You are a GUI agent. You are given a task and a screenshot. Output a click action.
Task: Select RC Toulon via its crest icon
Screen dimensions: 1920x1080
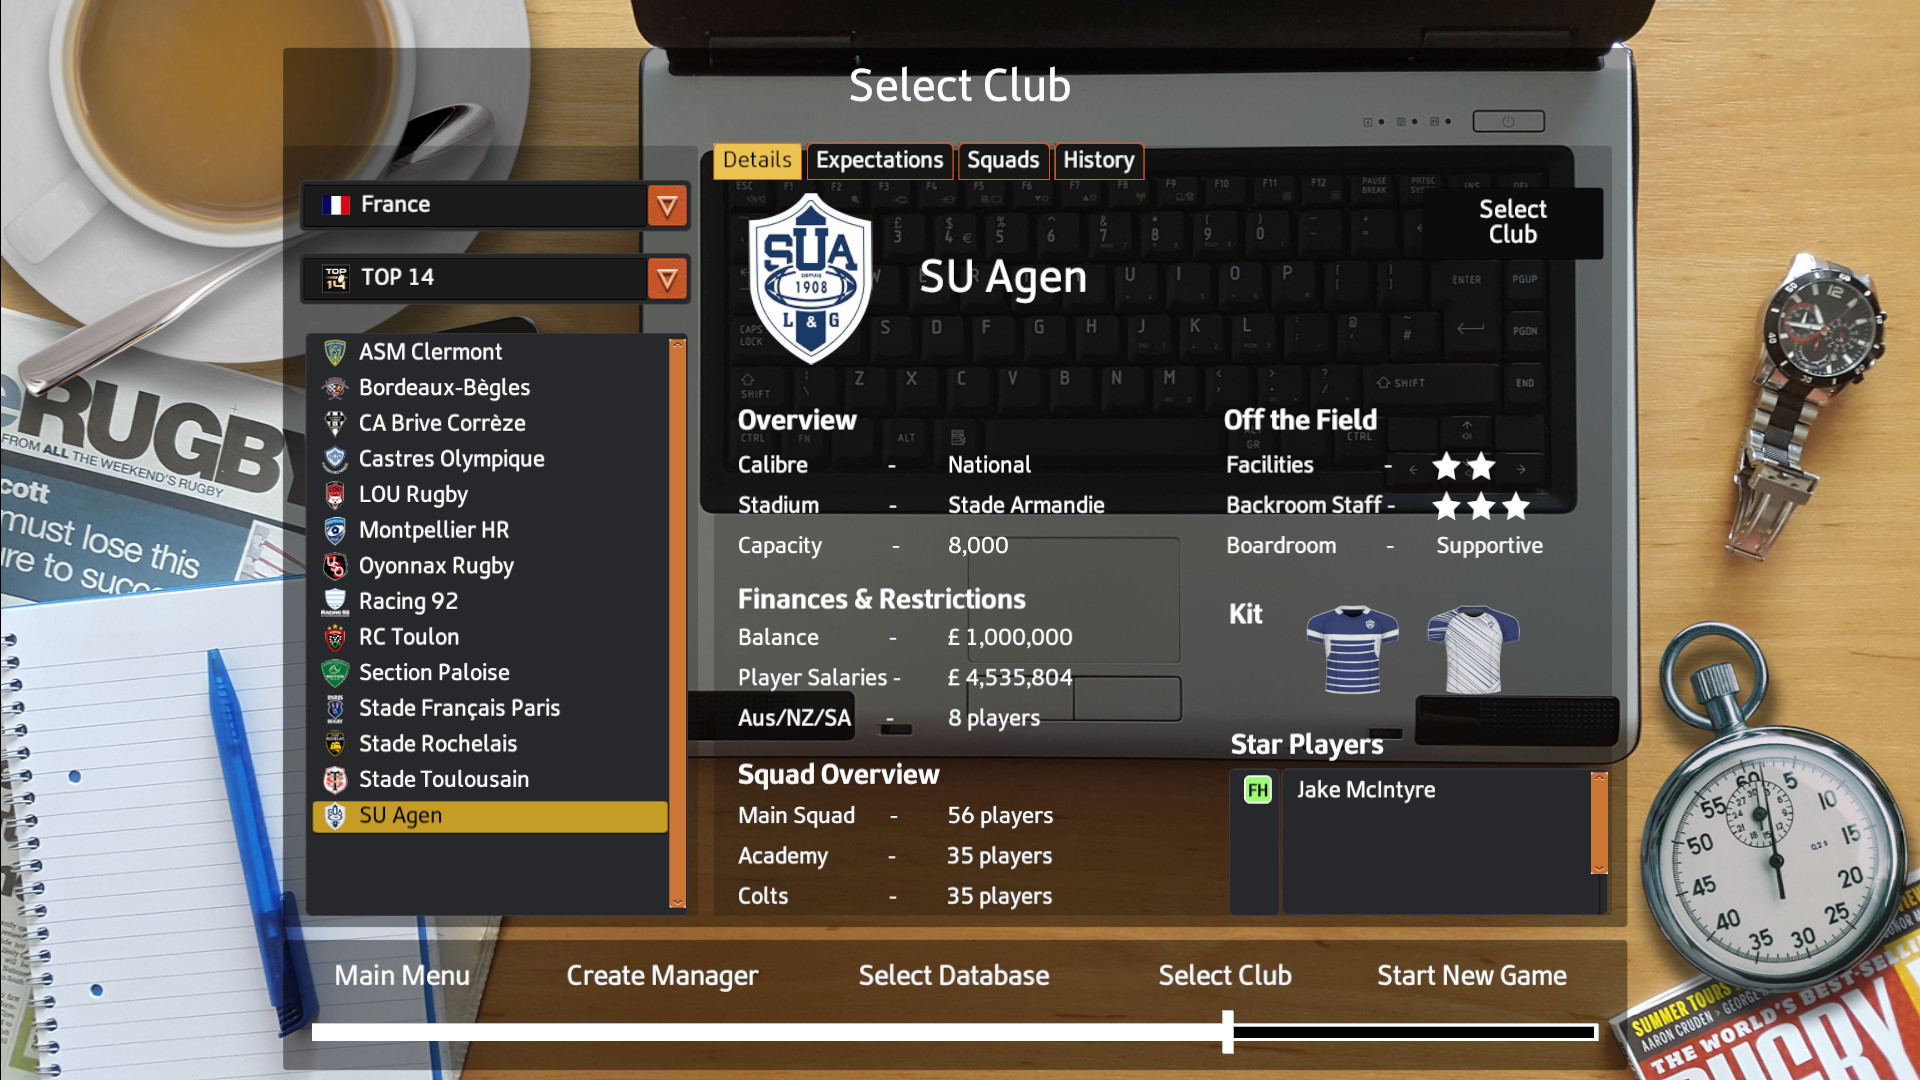click(x=337, y=636)
